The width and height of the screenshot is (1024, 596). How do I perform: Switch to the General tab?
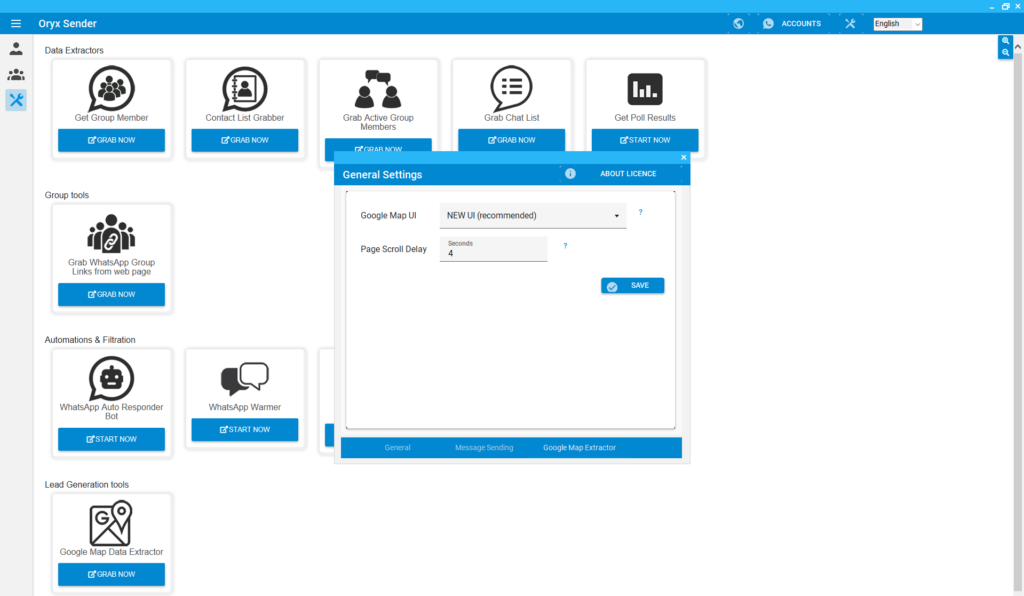[x=397, y=448]
